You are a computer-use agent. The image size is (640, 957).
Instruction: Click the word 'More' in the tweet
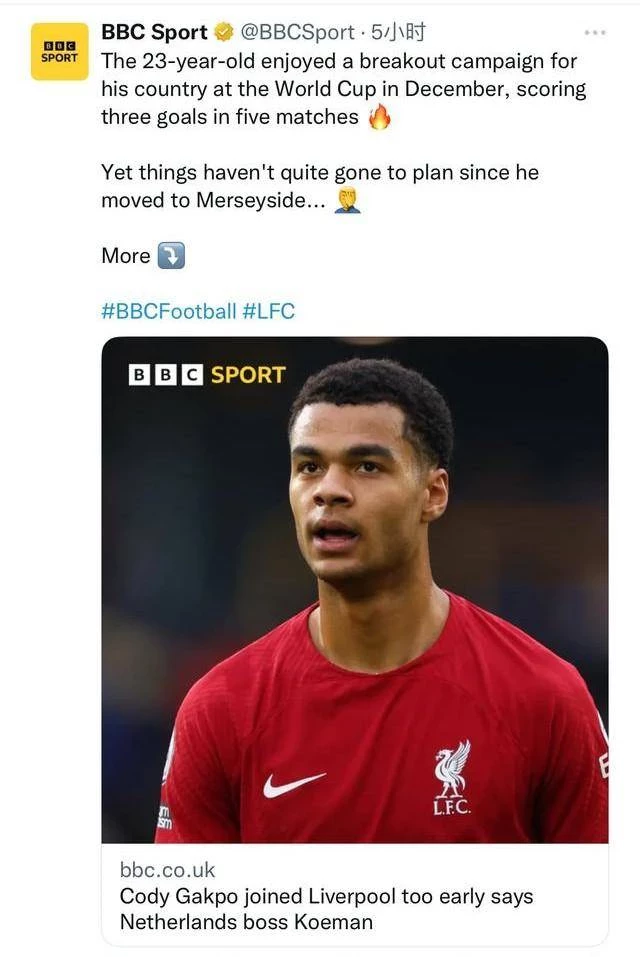click(x=126, y=256)
